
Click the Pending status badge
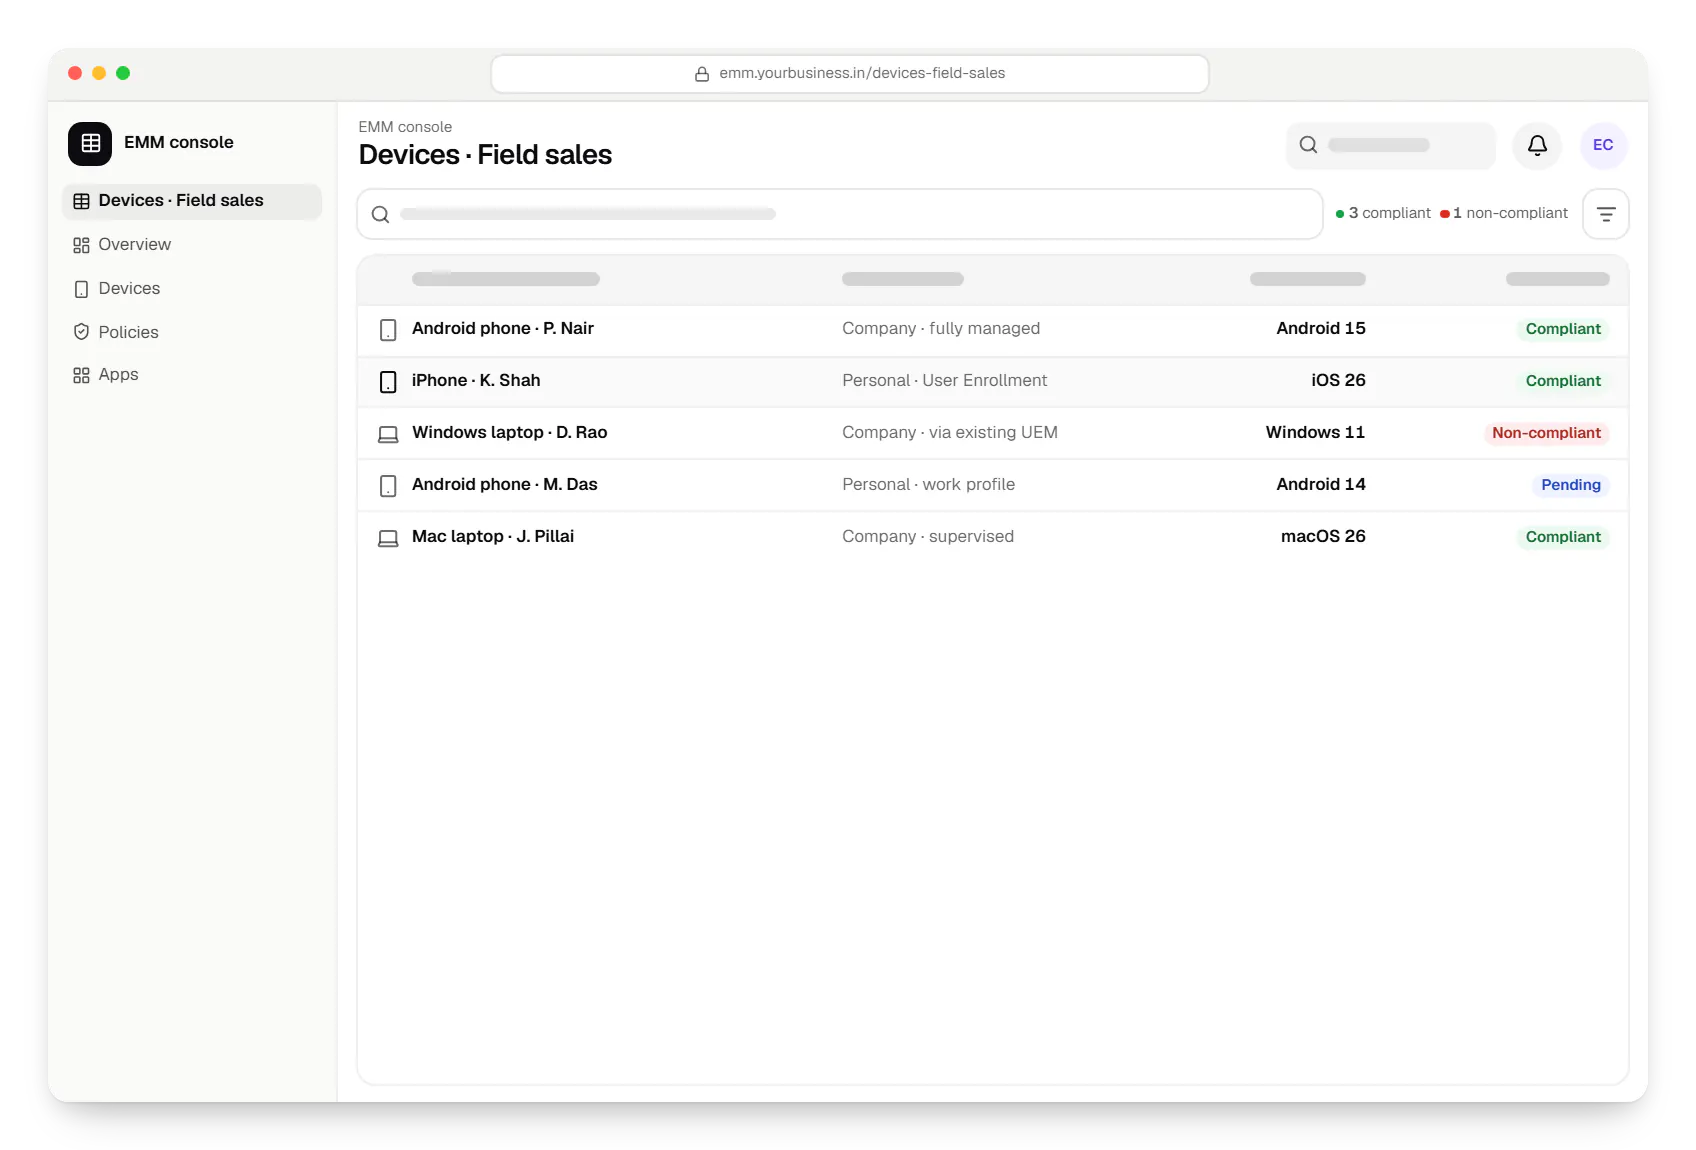coord(1570,485)
